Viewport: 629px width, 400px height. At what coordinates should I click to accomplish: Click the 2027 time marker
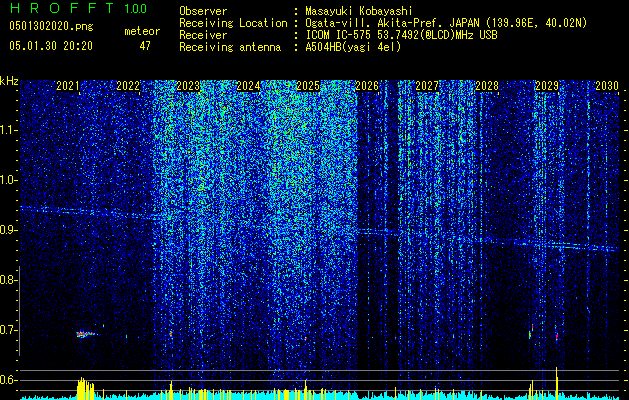(427, 86)
